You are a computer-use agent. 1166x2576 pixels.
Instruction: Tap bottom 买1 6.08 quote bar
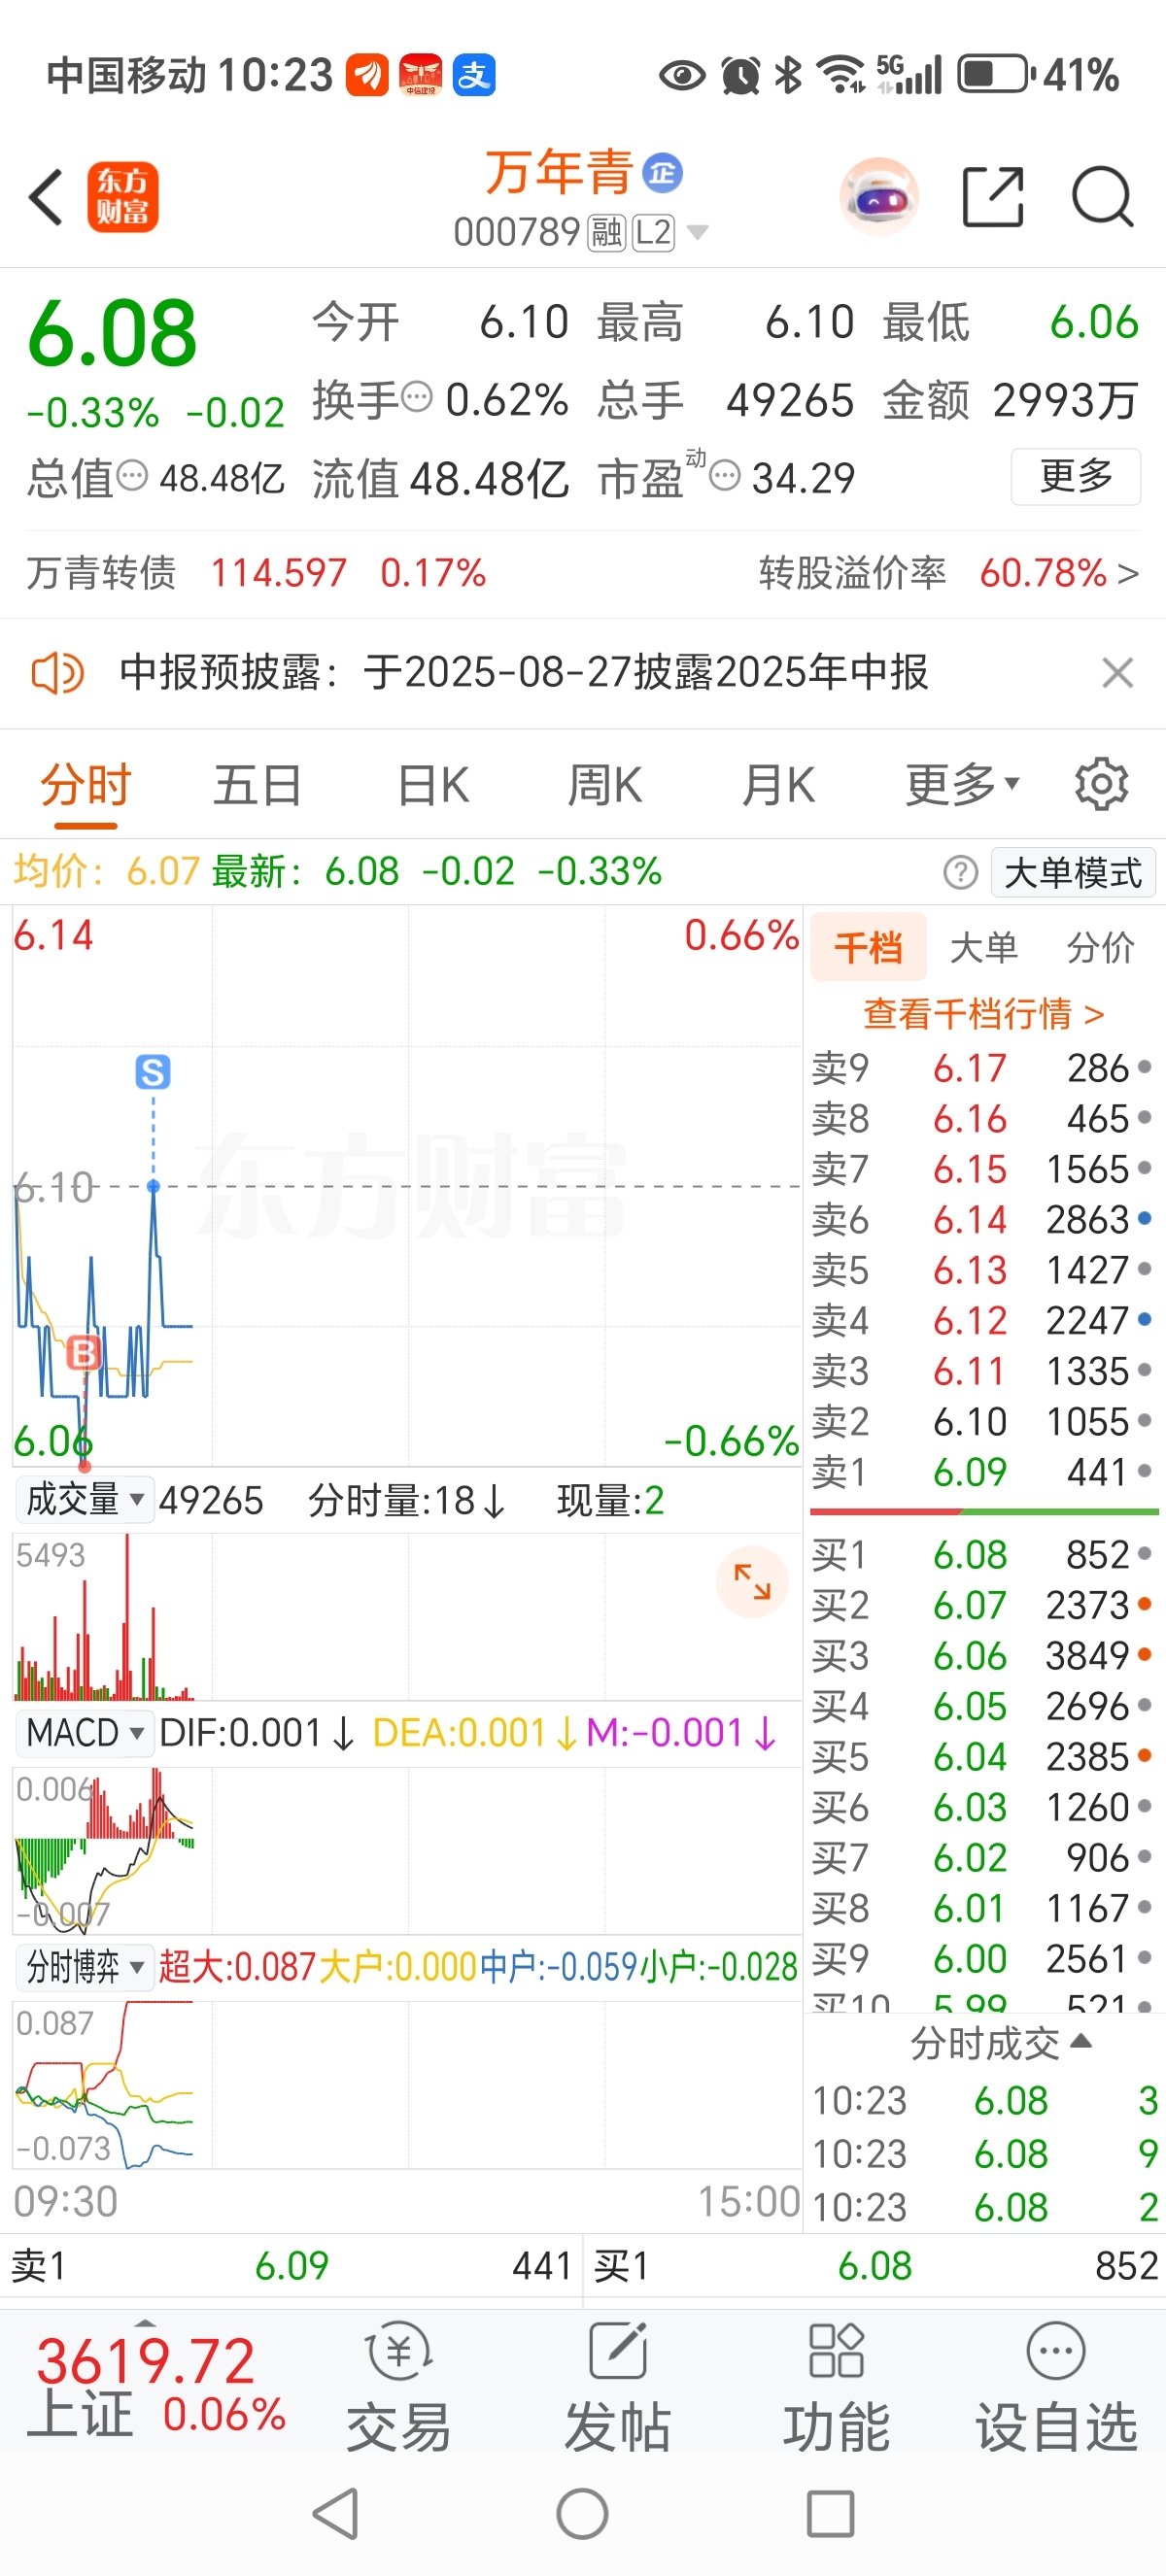[875, 2265]
